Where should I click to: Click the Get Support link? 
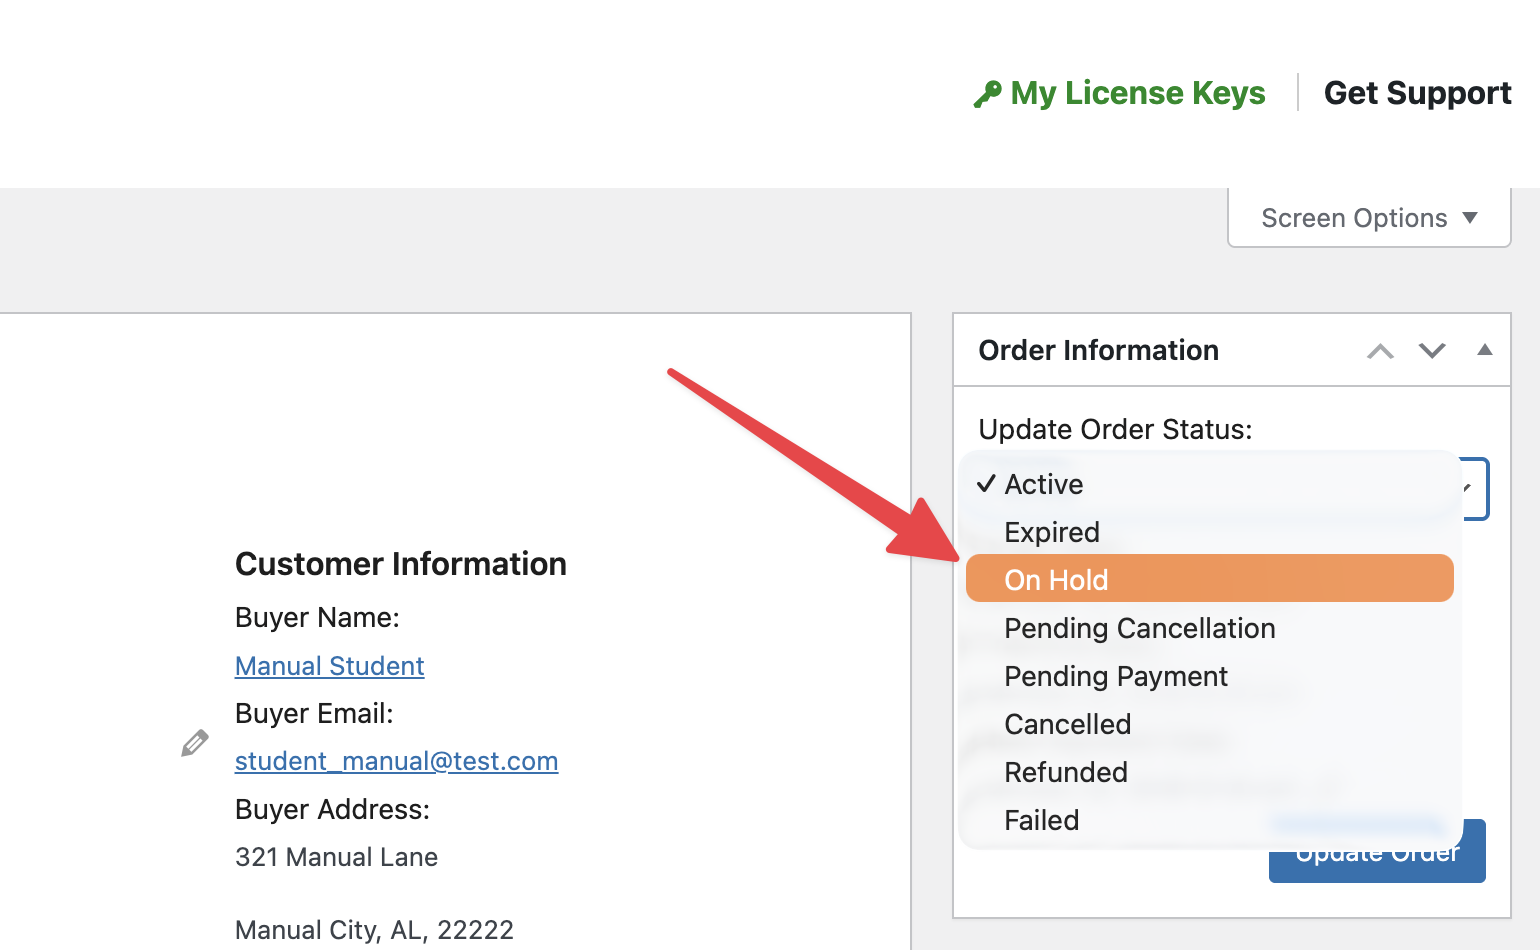point(1417,93)
